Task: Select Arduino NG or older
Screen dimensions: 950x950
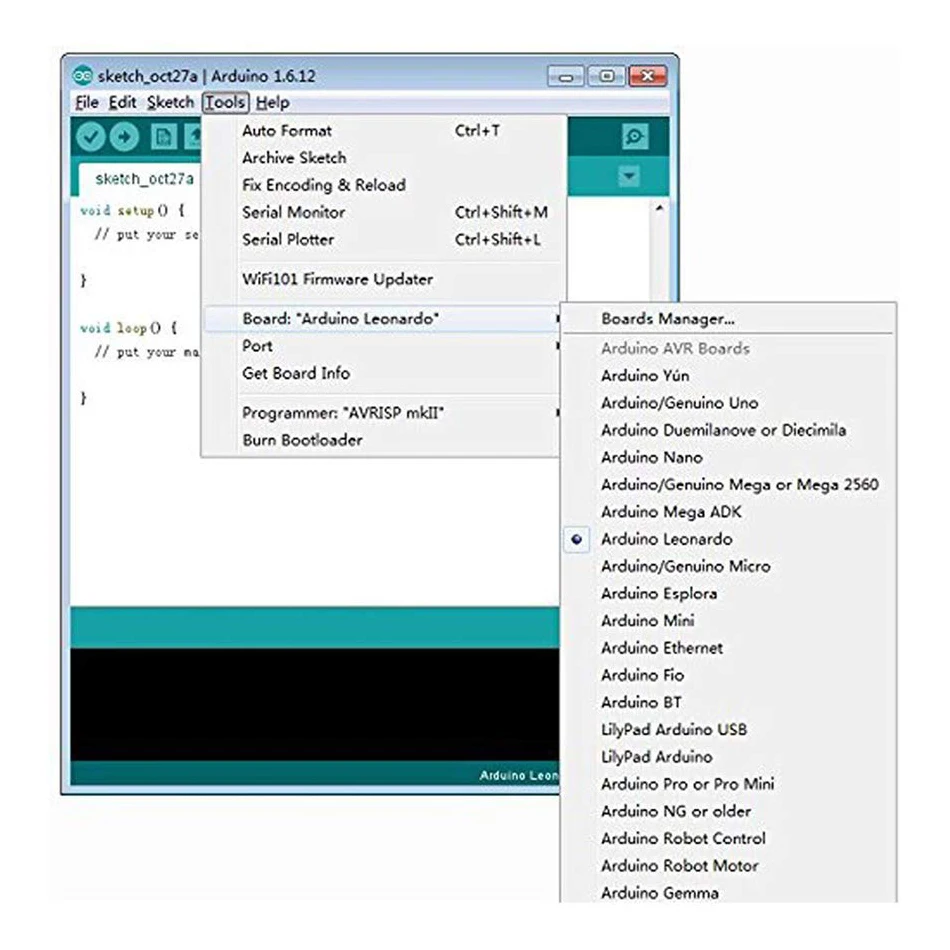Action: [728, 811]
